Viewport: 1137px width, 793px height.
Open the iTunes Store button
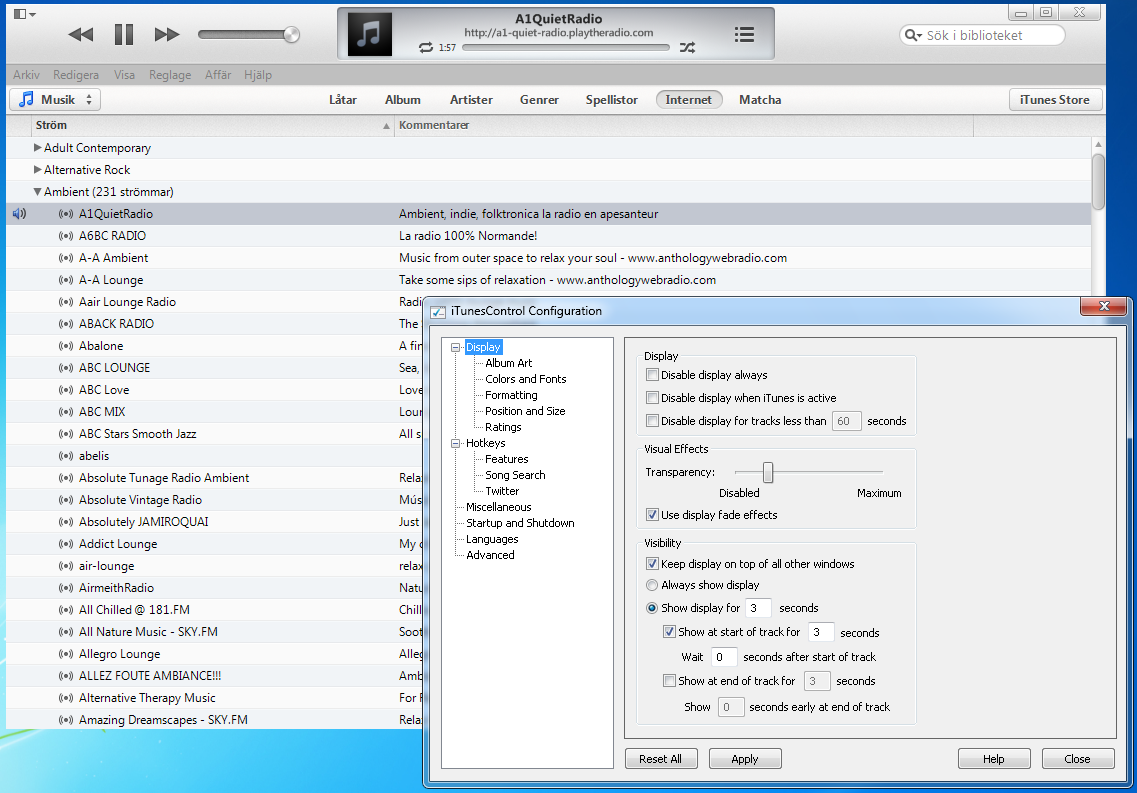pyautogui.click(x=1055, y=100)
